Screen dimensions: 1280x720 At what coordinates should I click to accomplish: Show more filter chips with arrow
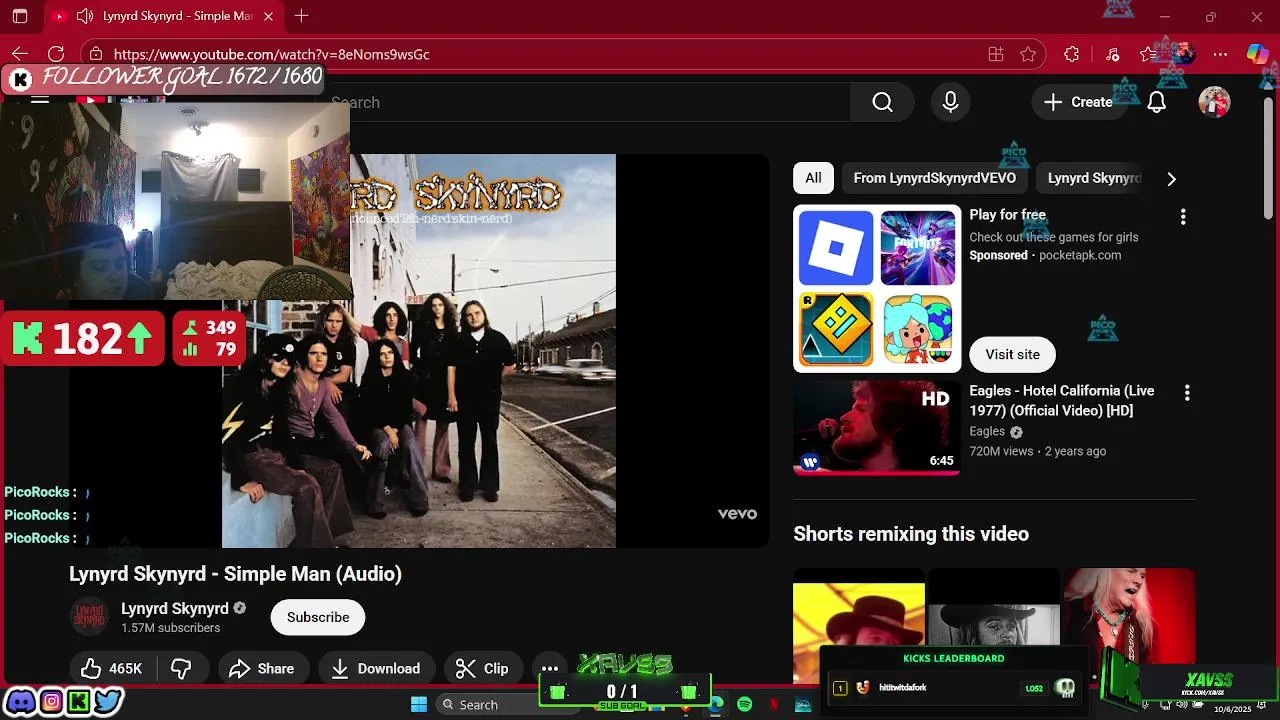point(1171,179)
